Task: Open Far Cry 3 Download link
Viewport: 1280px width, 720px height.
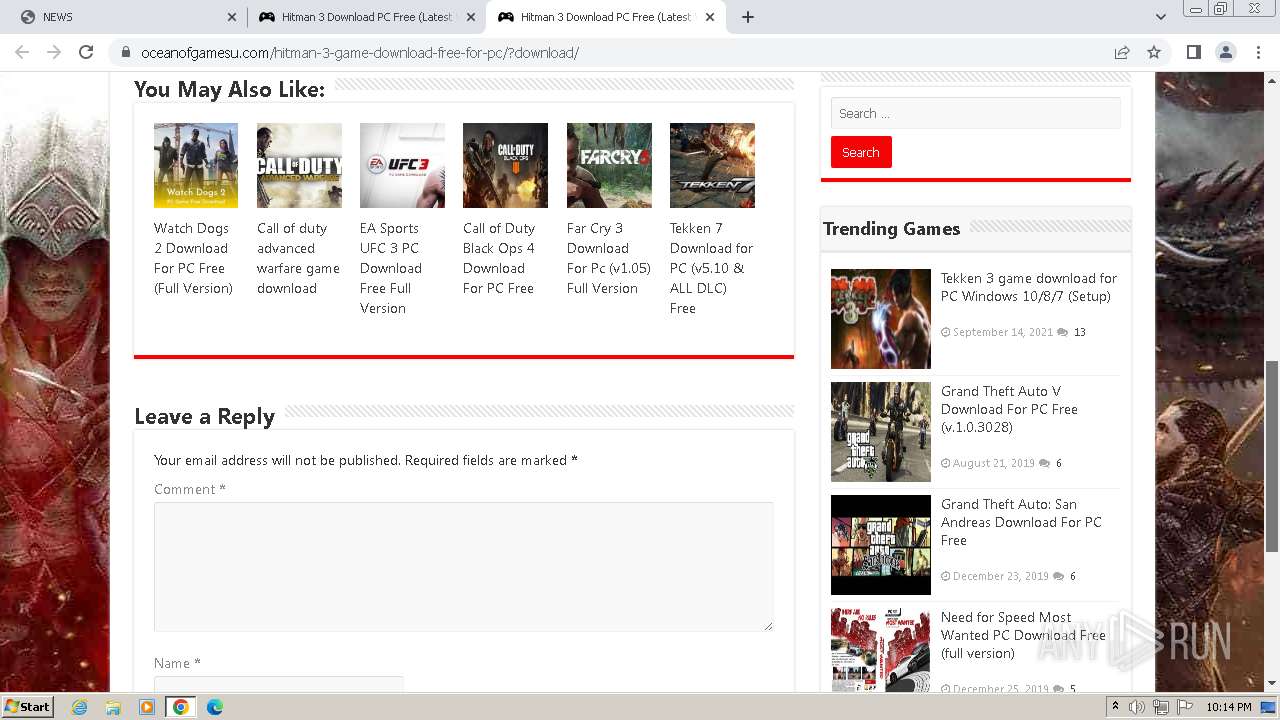Action: pos(609,258)
